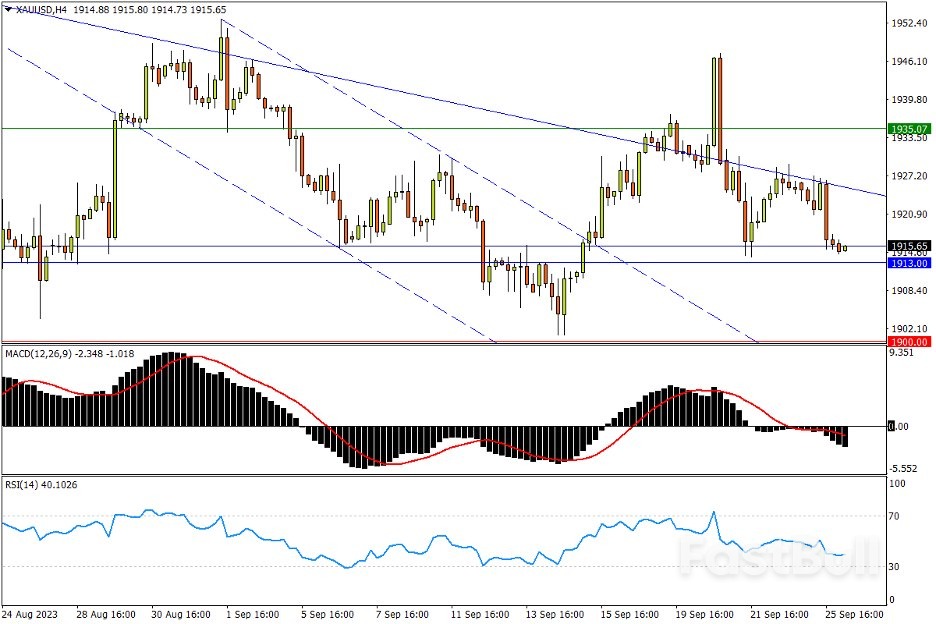936x624 pixels.
Task: Click the 24 Aug 2023 date label
Action: [x=30, y=611]
